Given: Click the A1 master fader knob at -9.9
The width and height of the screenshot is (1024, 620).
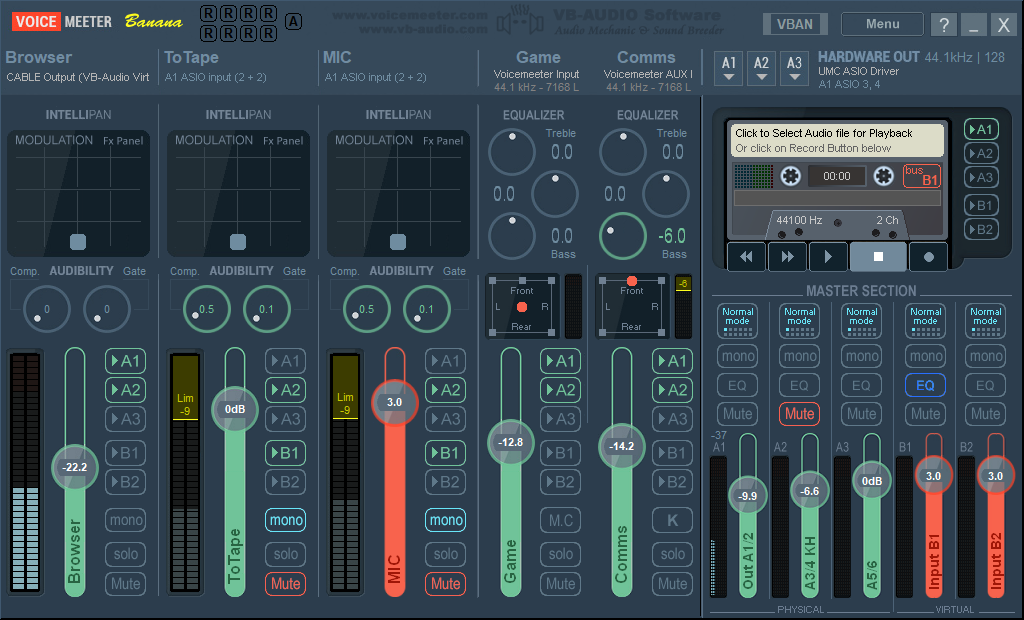Looking at the screenshot, I should click(747, 496).
